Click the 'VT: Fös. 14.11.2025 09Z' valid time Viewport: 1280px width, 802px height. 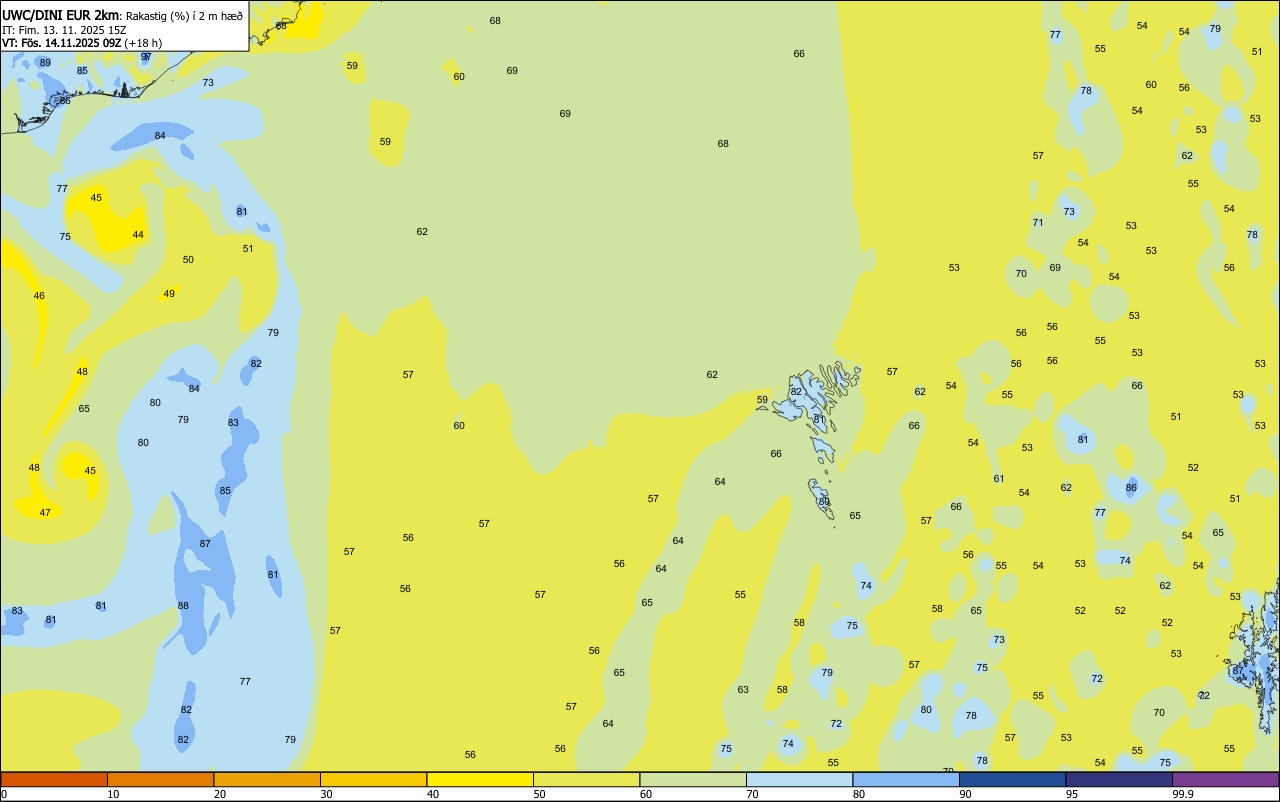tap(61, 43)
